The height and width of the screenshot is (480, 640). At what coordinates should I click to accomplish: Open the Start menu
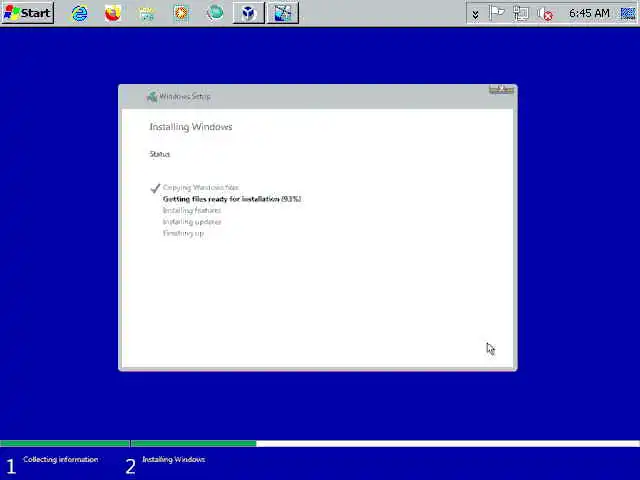coord(28,13)
